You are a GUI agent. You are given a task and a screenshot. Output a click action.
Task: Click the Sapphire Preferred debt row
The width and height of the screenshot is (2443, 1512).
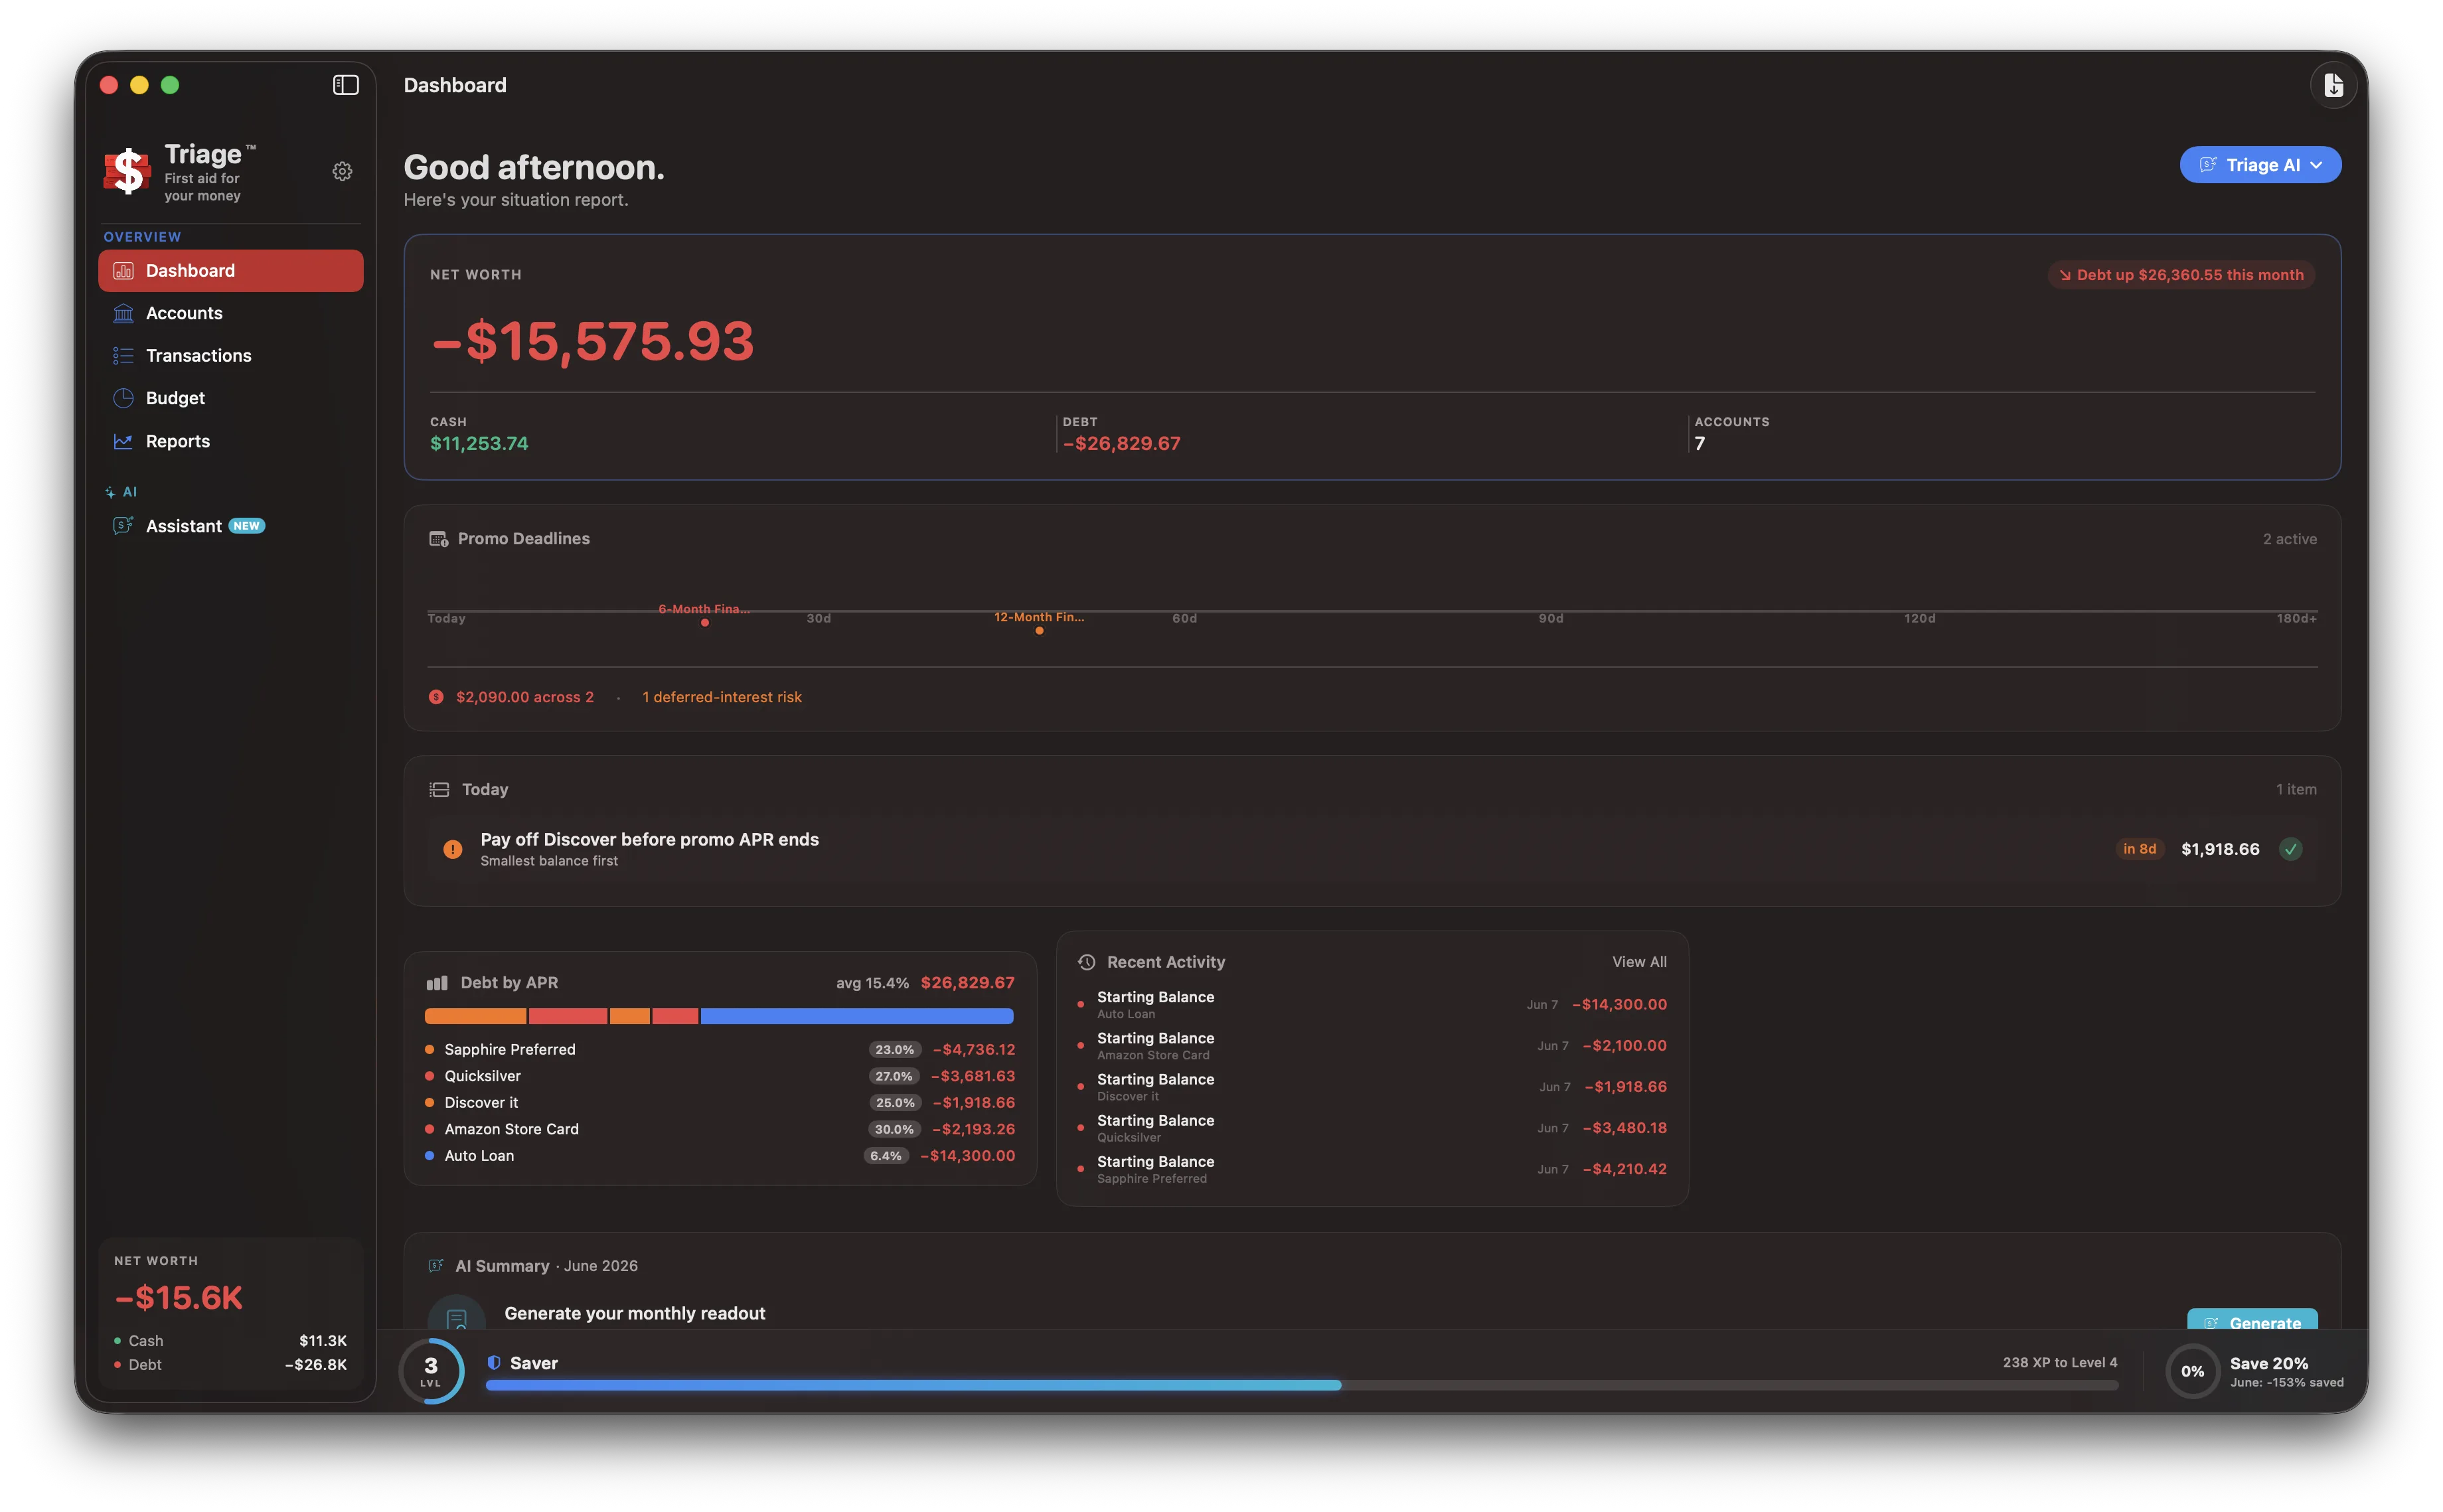point(720,1049)
